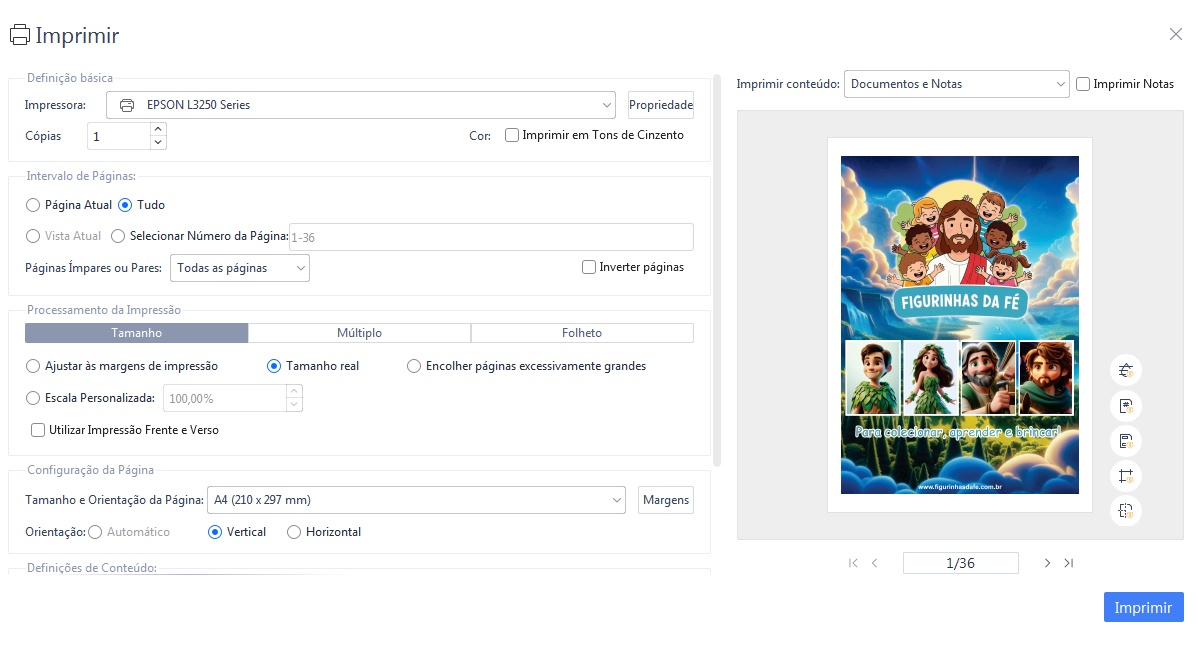Image resolution: width=1198 pixels, height=646 pixels.
Task: Click the topmost round icon beside preview
Action: click(x=1126, y=371)
